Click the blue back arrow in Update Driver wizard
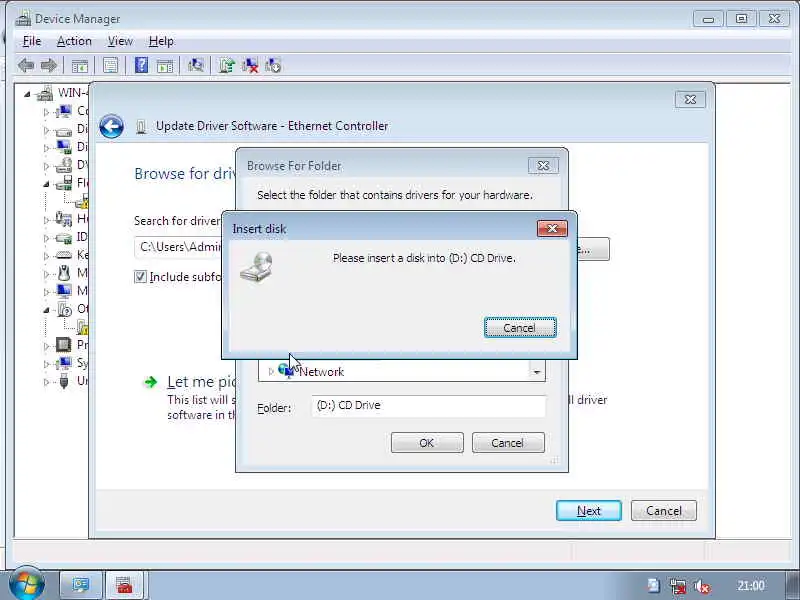800x600 pixels. click(111, 127)
